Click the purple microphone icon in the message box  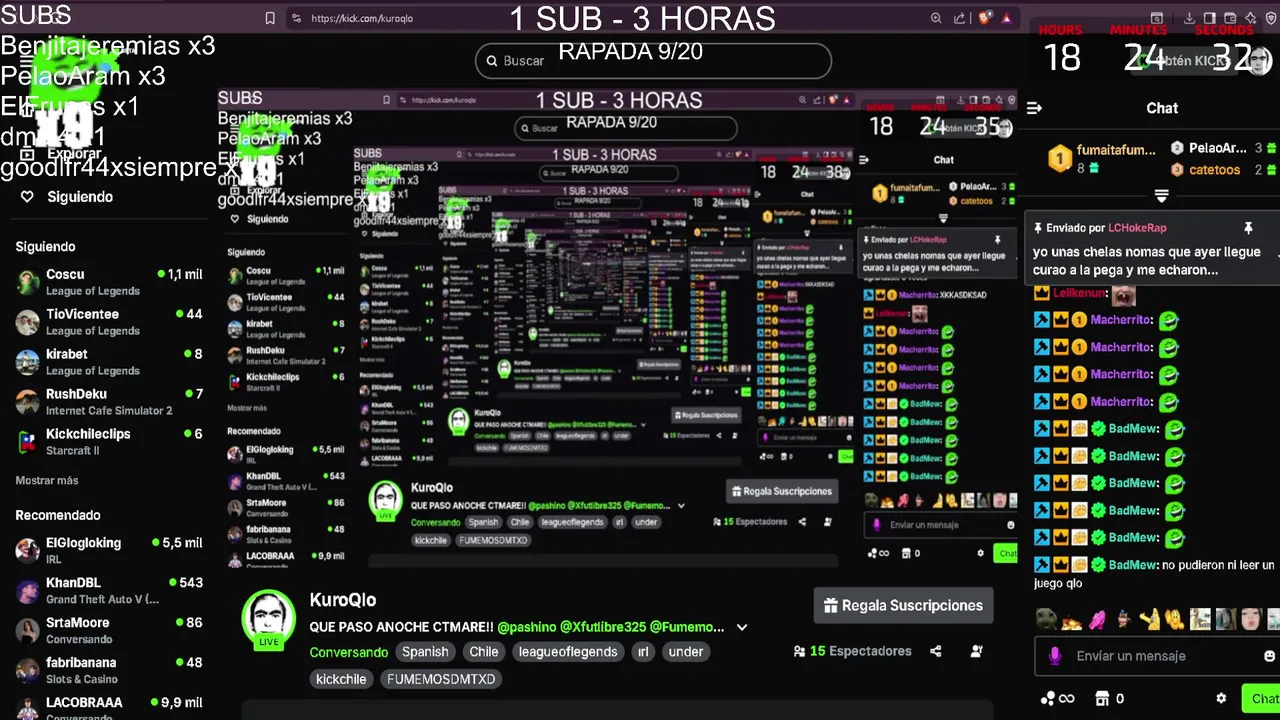(1054, 656)
